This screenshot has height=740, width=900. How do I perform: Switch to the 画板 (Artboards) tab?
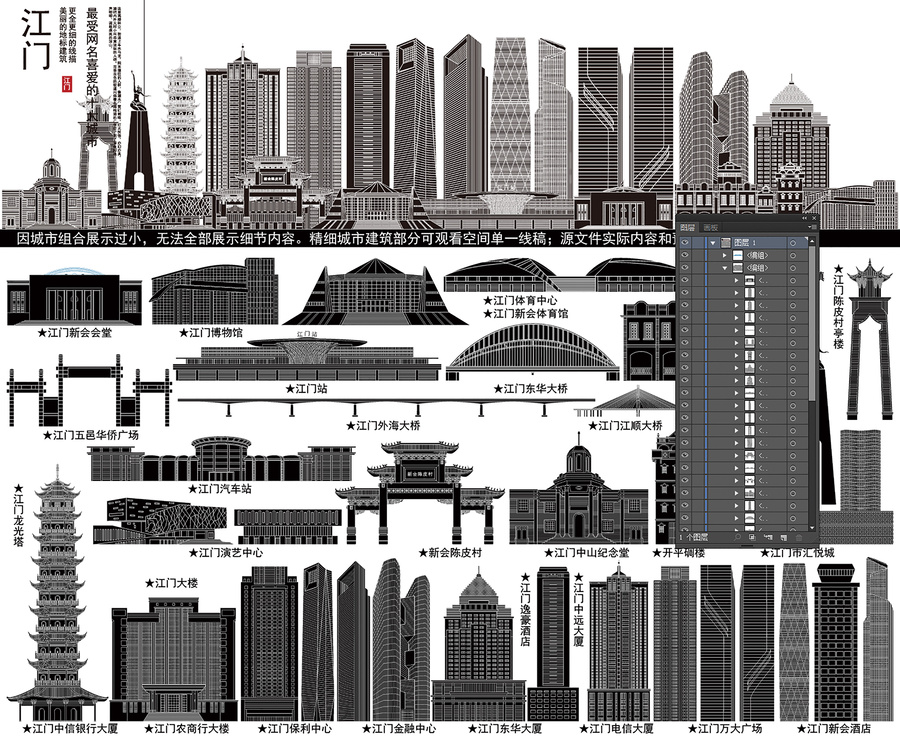[x=711, y=227]
